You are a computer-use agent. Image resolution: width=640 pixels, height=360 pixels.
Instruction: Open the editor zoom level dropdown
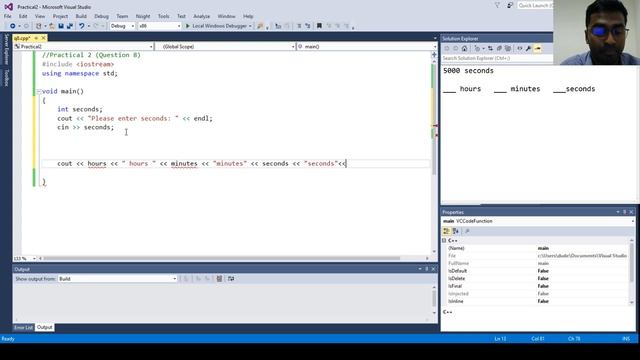25,258
